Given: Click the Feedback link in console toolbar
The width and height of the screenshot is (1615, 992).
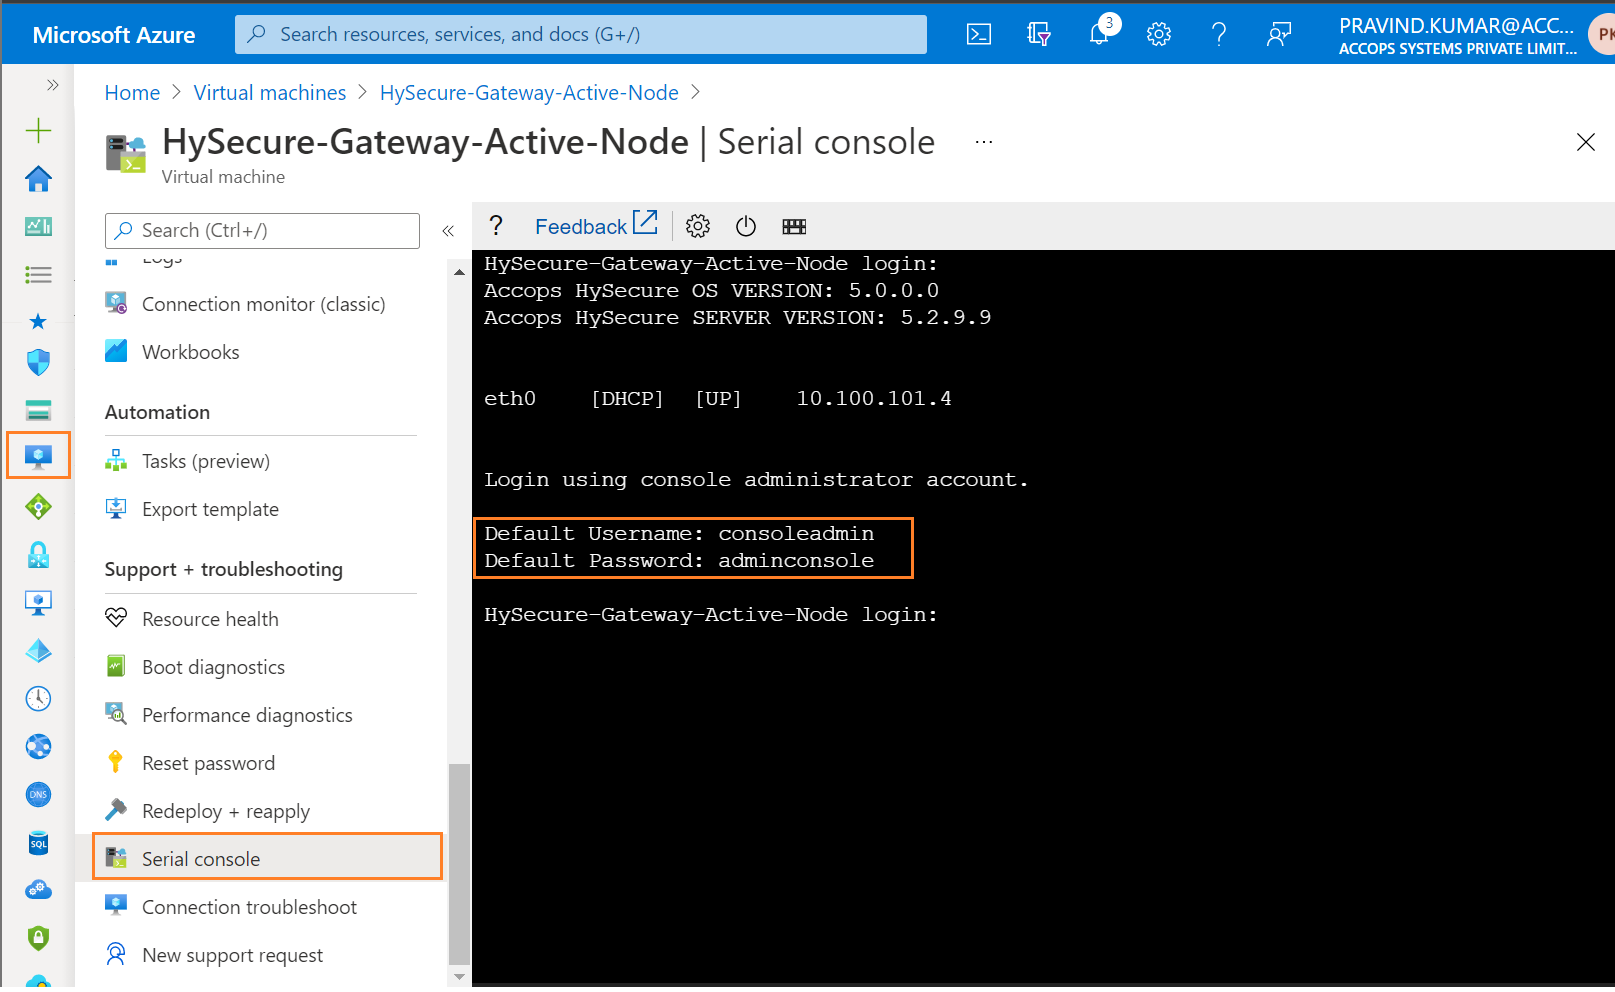Looking at the screenshot, I should coord(596,226).
